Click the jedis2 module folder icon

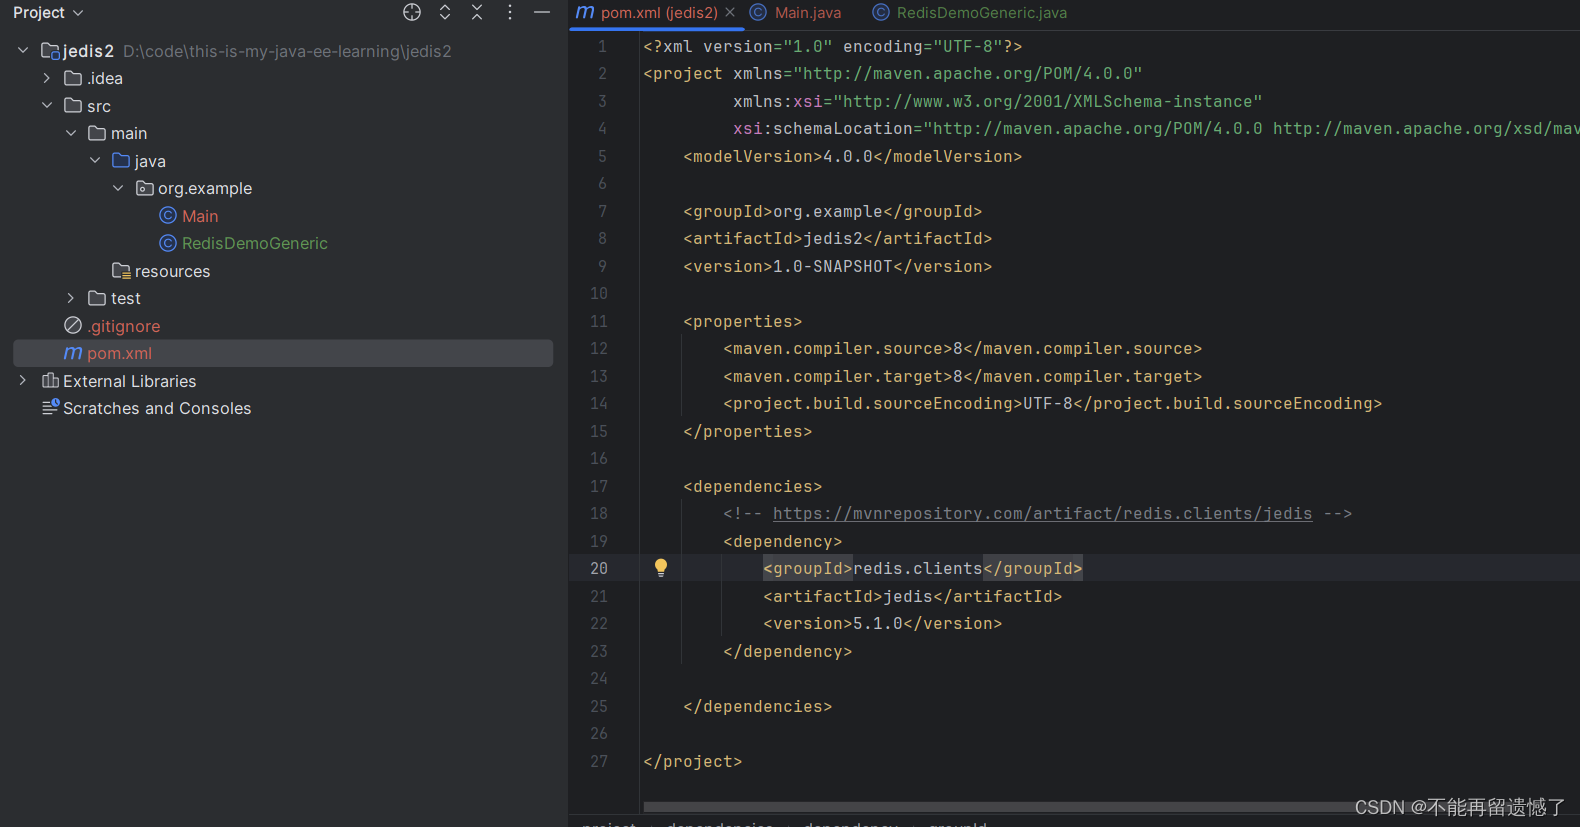pos(50,51)
